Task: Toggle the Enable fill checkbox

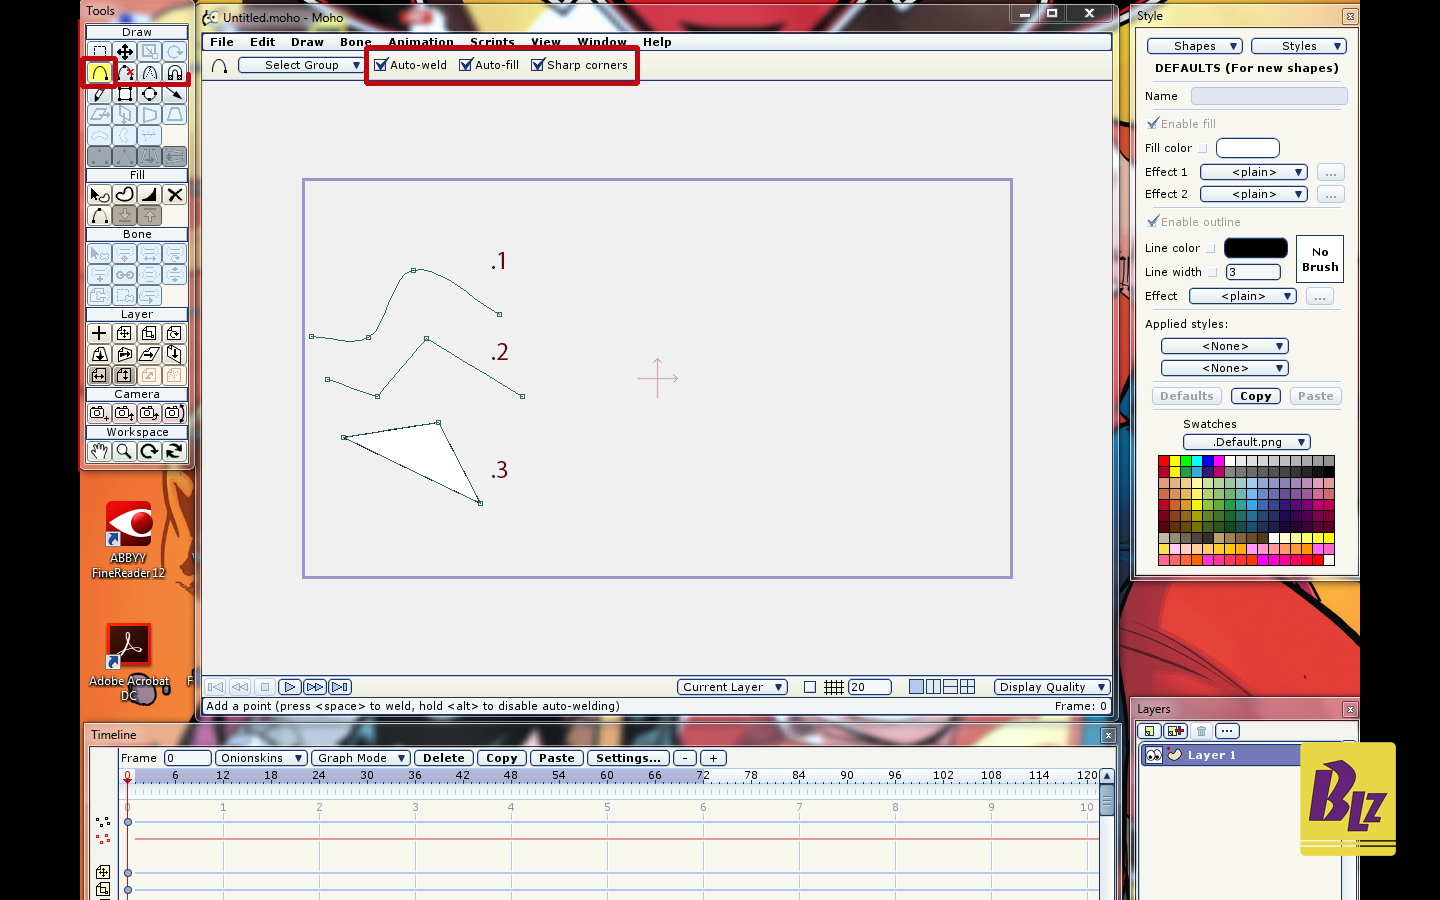Action: (1153, 123)
